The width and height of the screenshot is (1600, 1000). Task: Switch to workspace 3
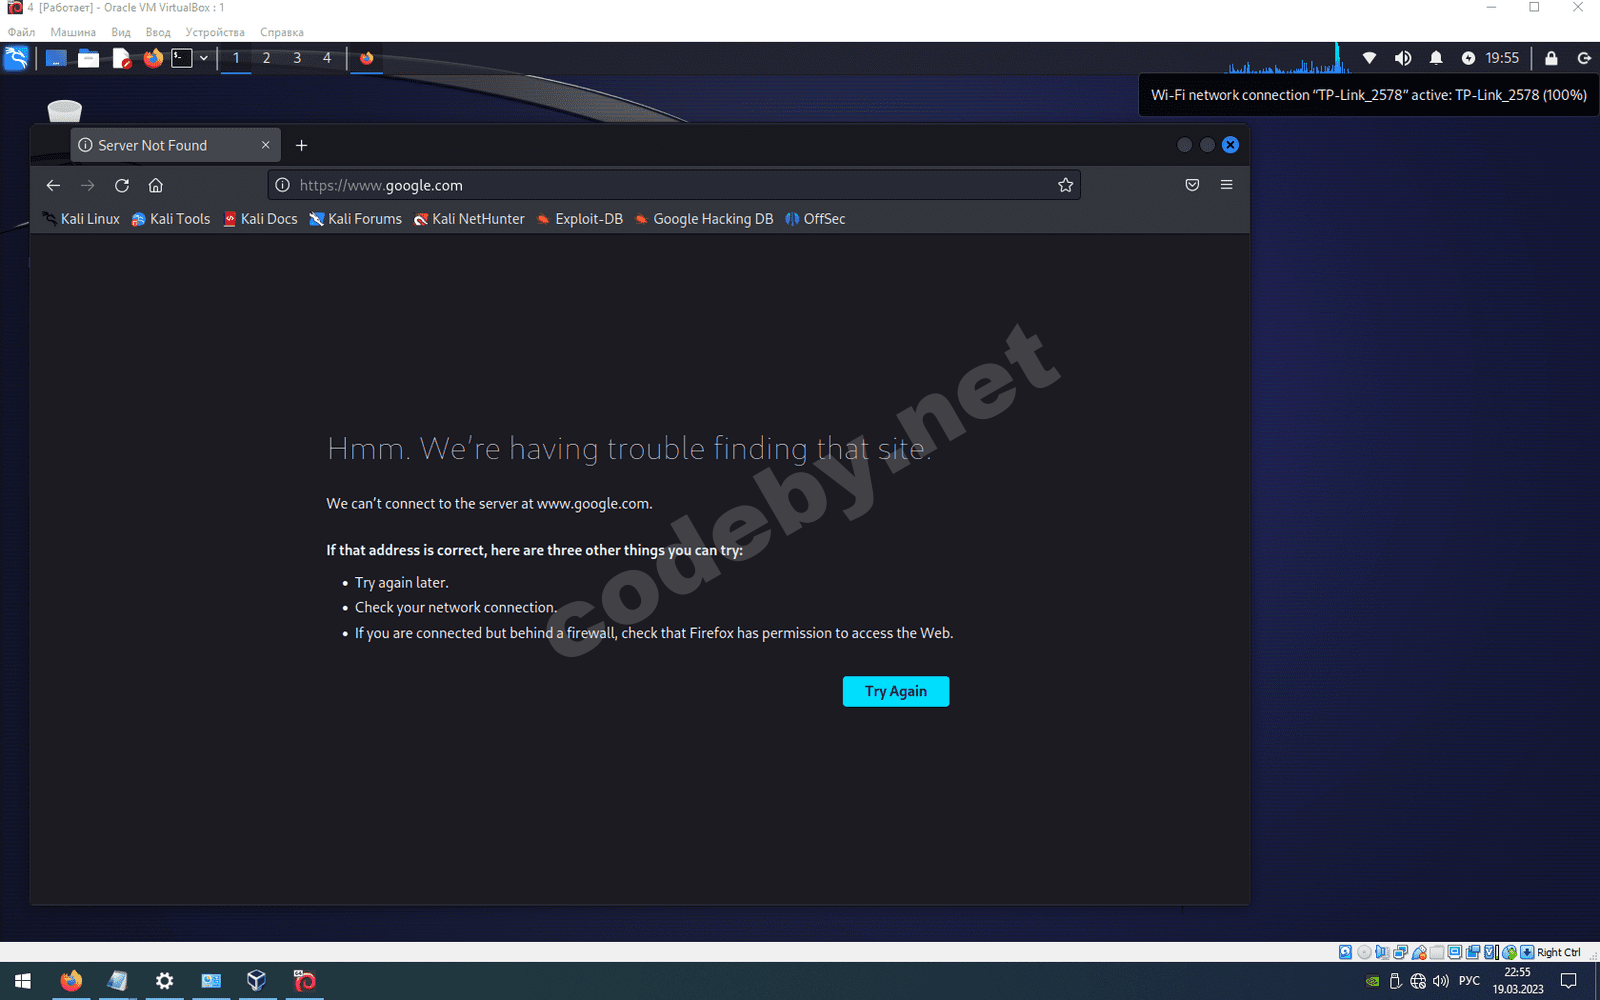(x=297, y=58)
